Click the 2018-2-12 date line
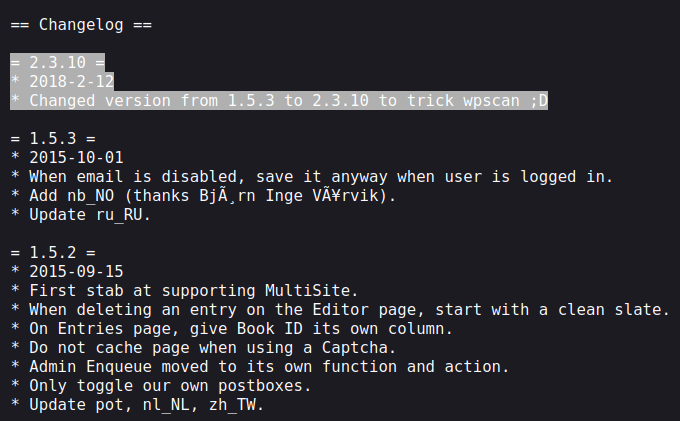This screenshot has height=421, width=680. (x=62, y=82)
